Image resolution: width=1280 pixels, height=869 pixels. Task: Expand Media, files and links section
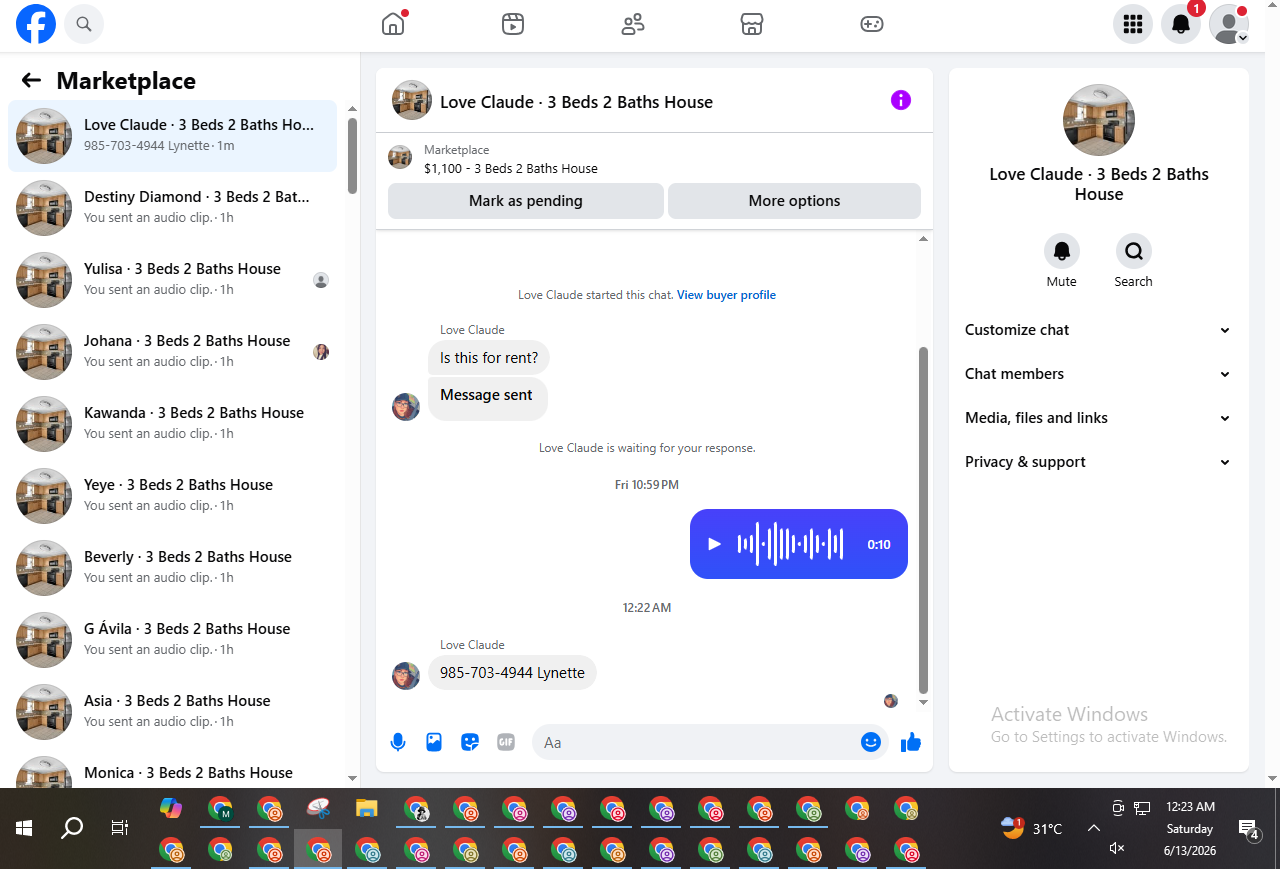click(1098, 418)
